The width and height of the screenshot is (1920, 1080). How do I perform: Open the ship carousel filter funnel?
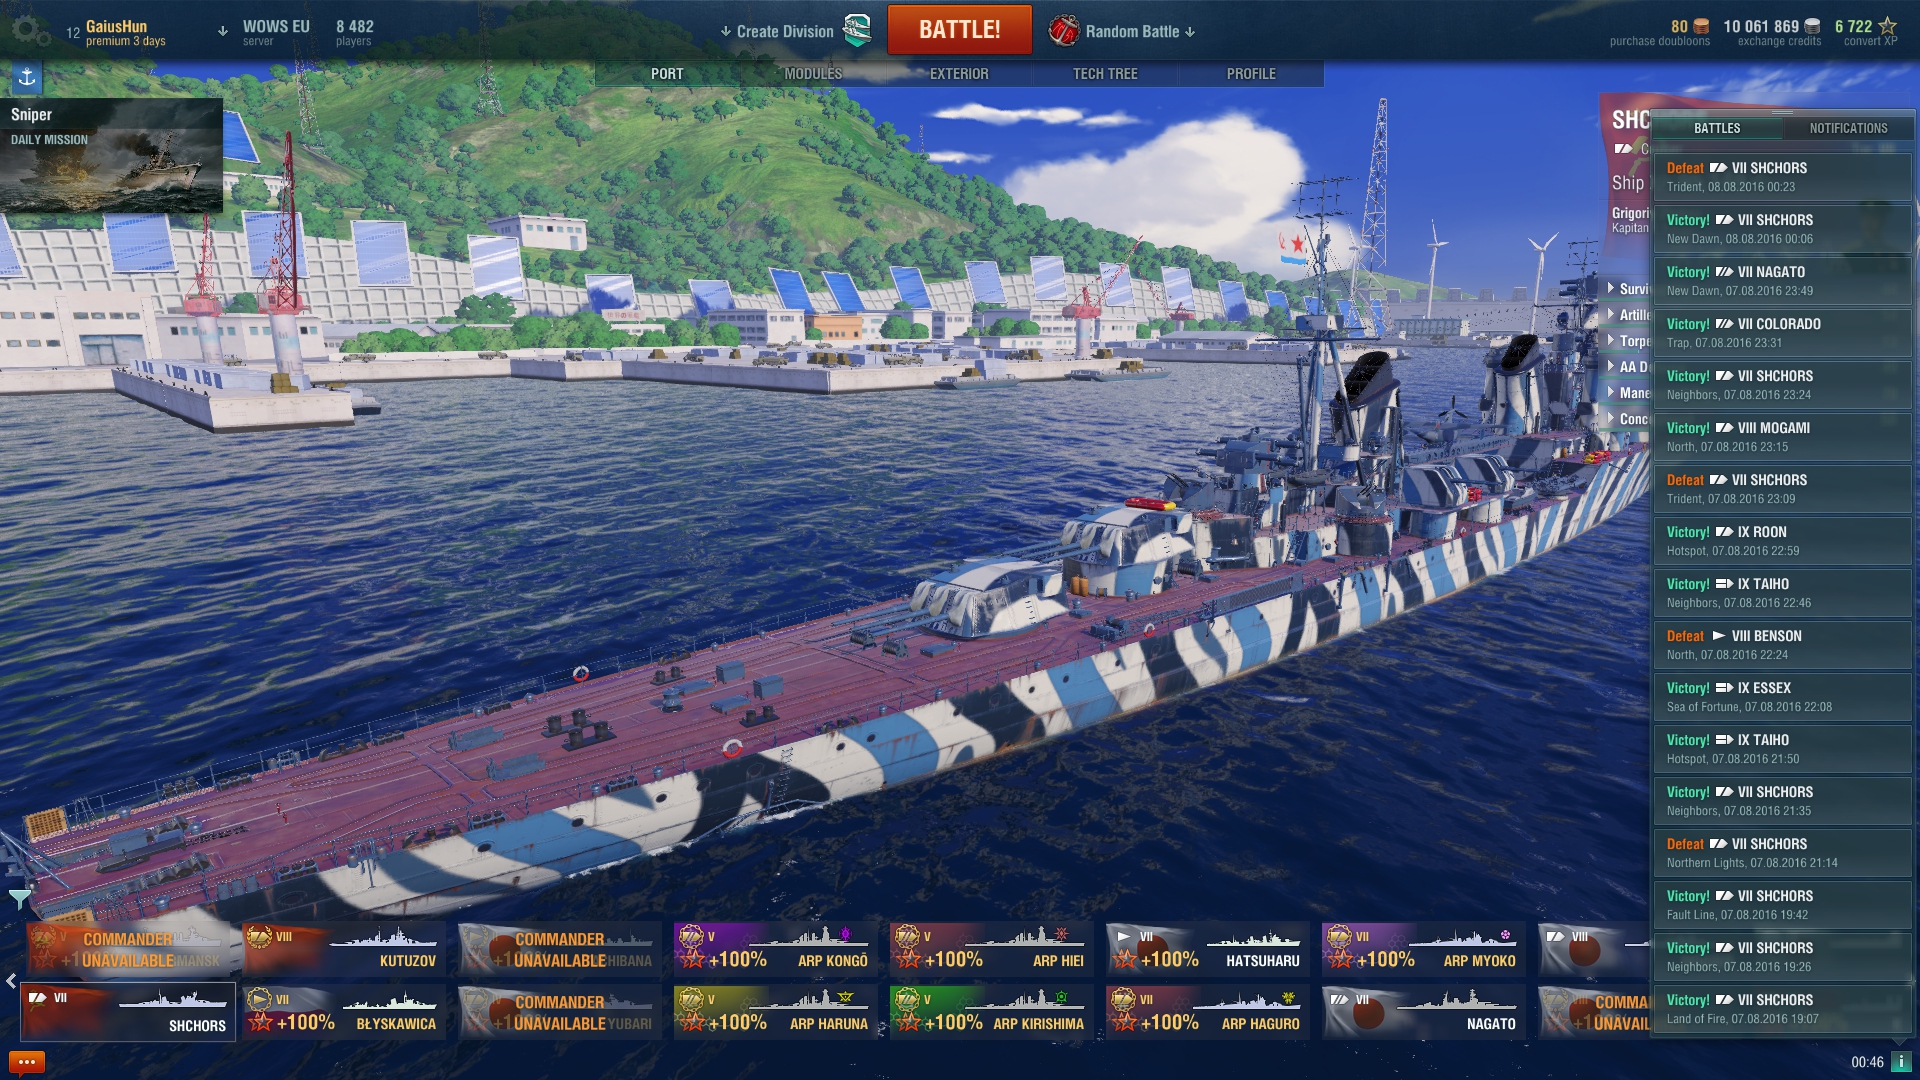19,899
